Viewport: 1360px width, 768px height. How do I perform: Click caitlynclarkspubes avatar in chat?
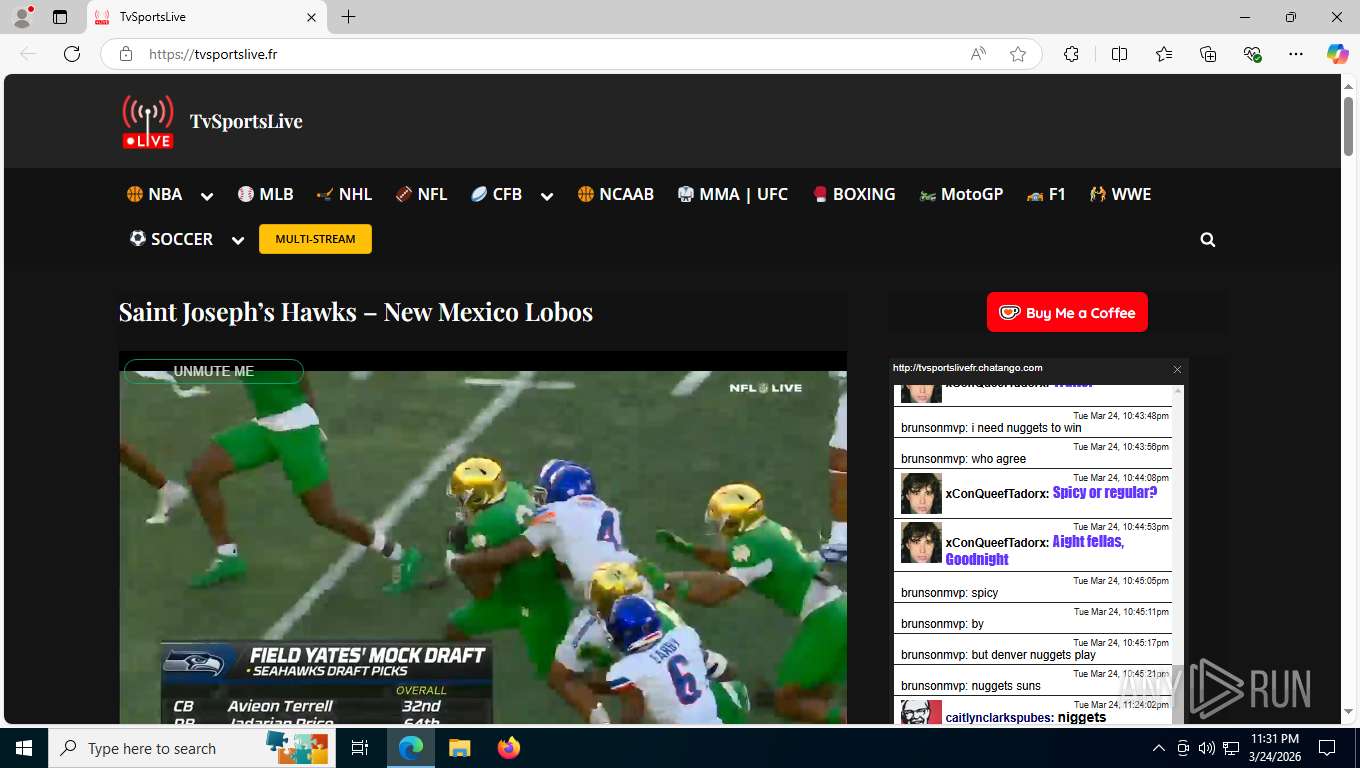coord(921,712)
